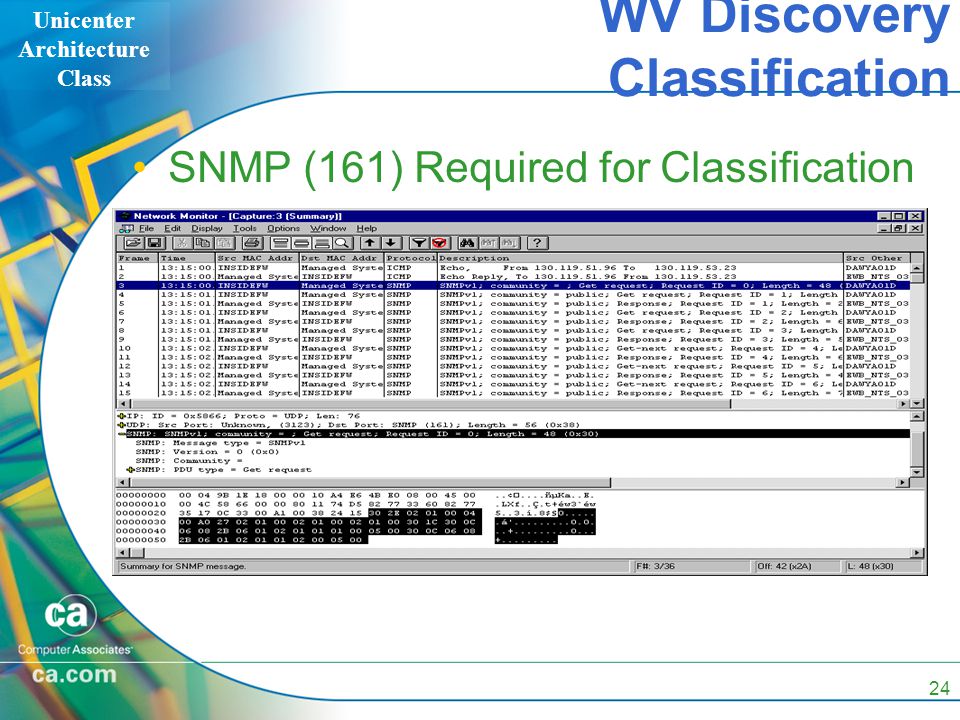Click the Off: 42 (x2A) status field

797,566
